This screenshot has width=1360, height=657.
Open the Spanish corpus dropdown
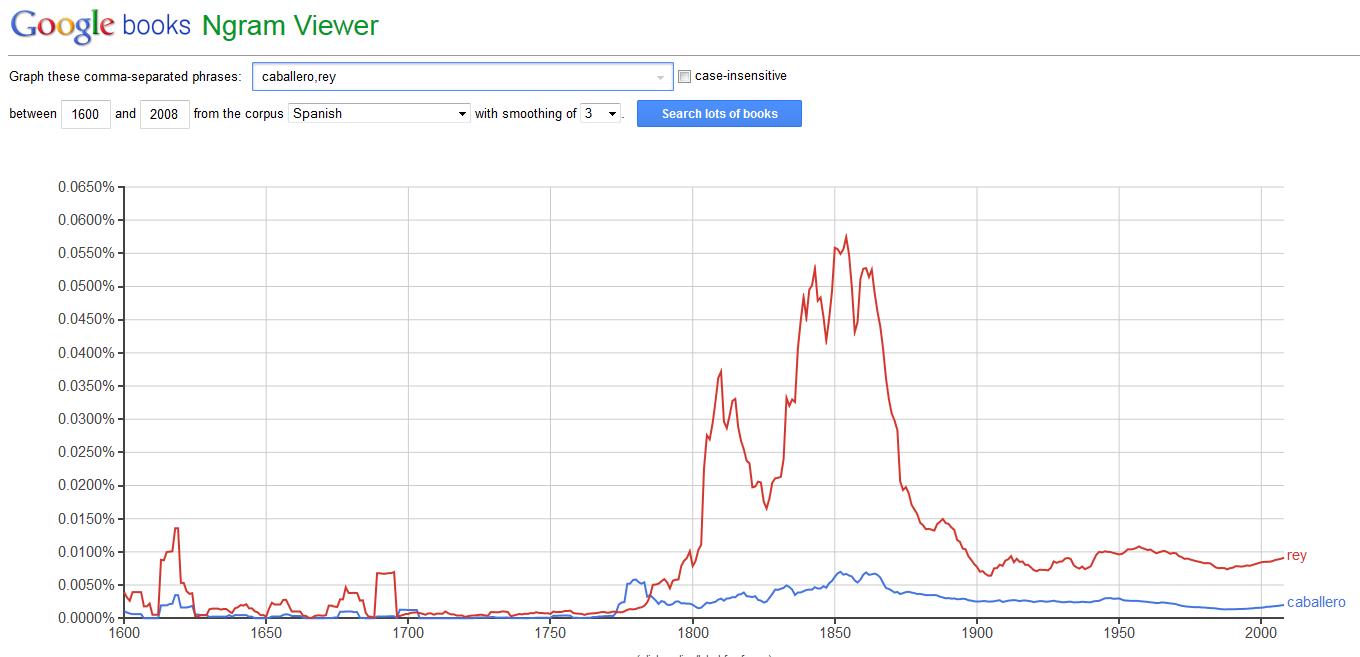379,113
